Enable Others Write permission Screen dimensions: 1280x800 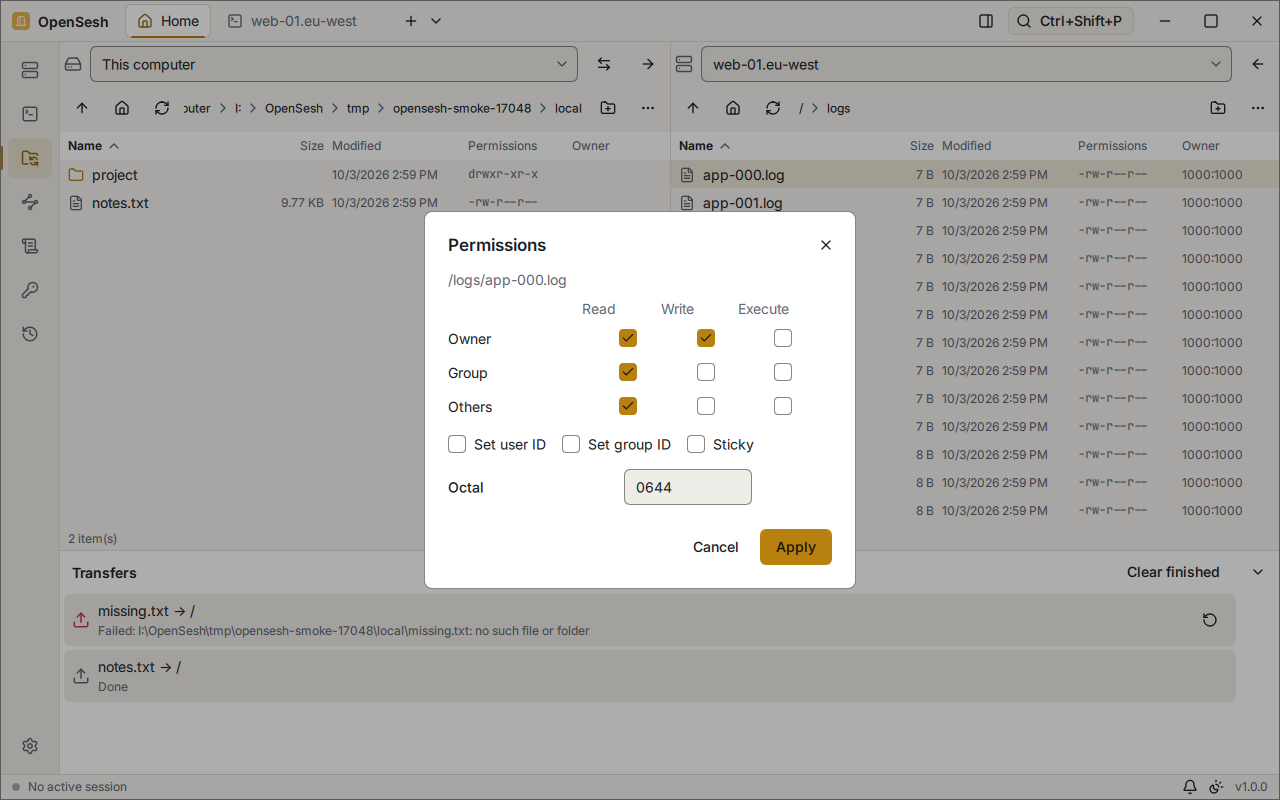coord(706,406)
